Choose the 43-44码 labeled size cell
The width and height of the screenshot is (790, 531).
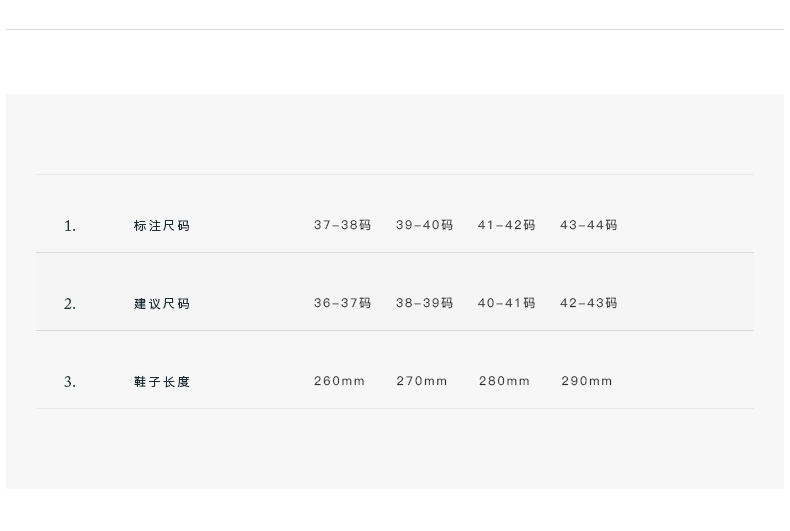point(588,226)
